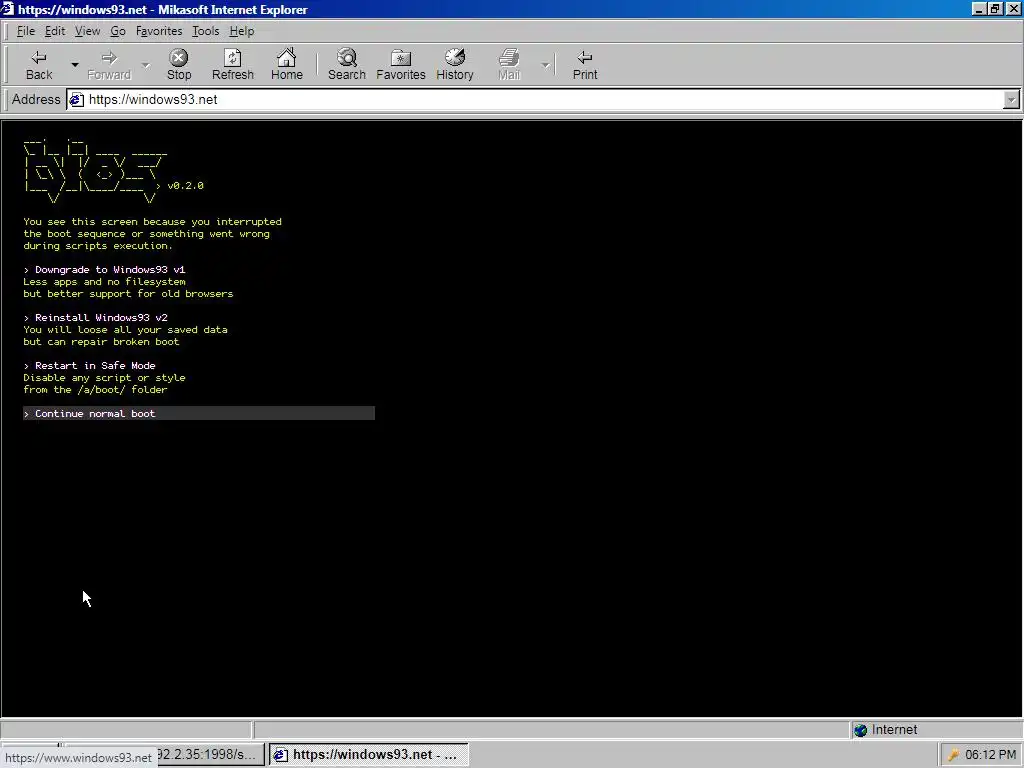Go to the Home page button
This screenshot has height=768, width=1024.
[287, 65]
